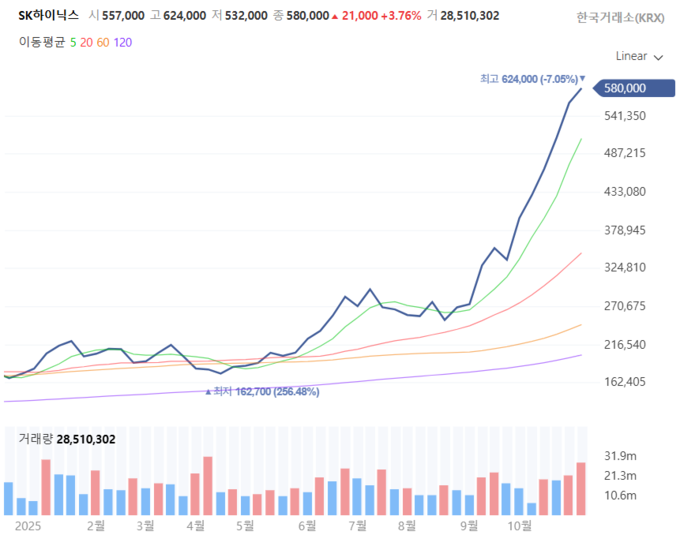Click the 한국거래소(KRX) exchange label
The image size is (680, 550).
coord(619,17)
